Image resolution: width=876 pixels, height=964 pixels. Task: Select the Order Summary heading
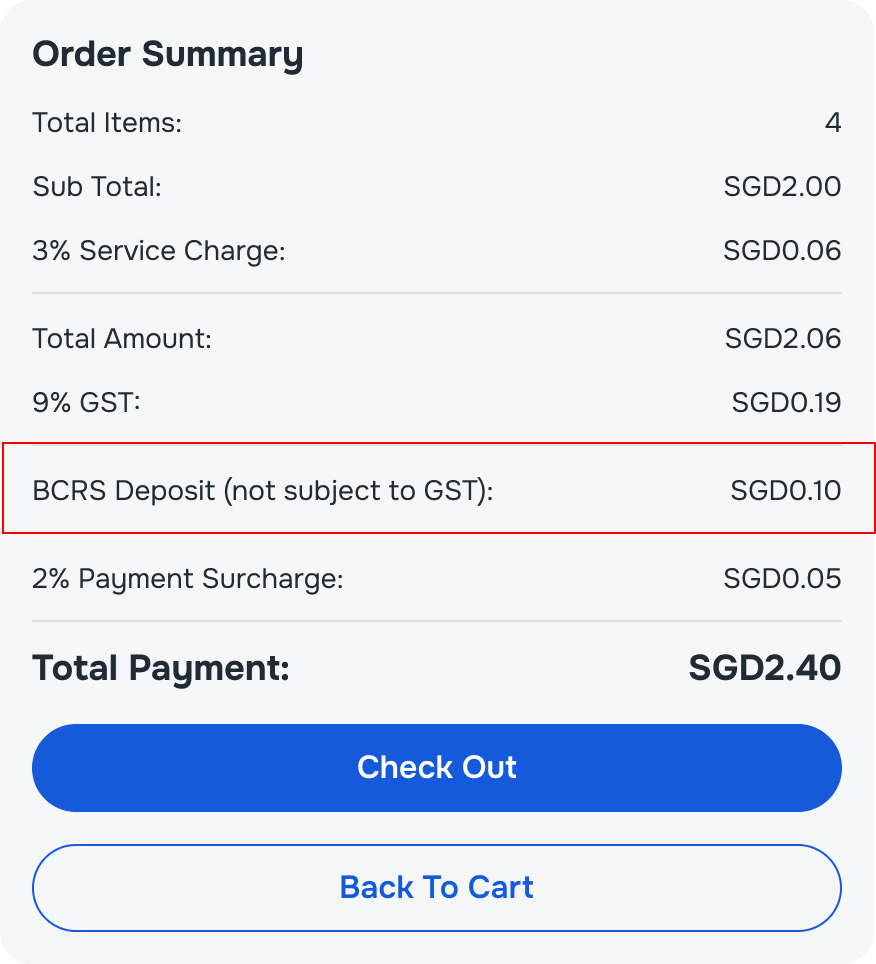[x=168, y=54]
